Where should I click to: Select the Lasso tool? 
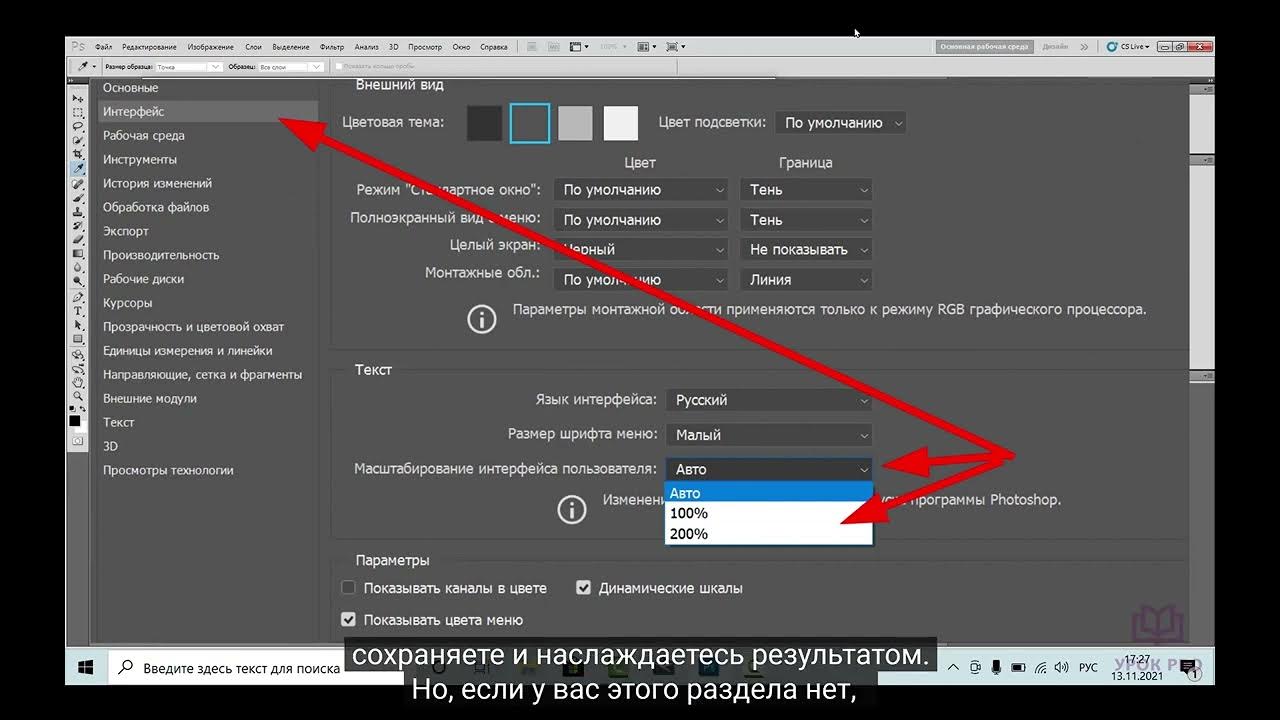pos(77,127)
